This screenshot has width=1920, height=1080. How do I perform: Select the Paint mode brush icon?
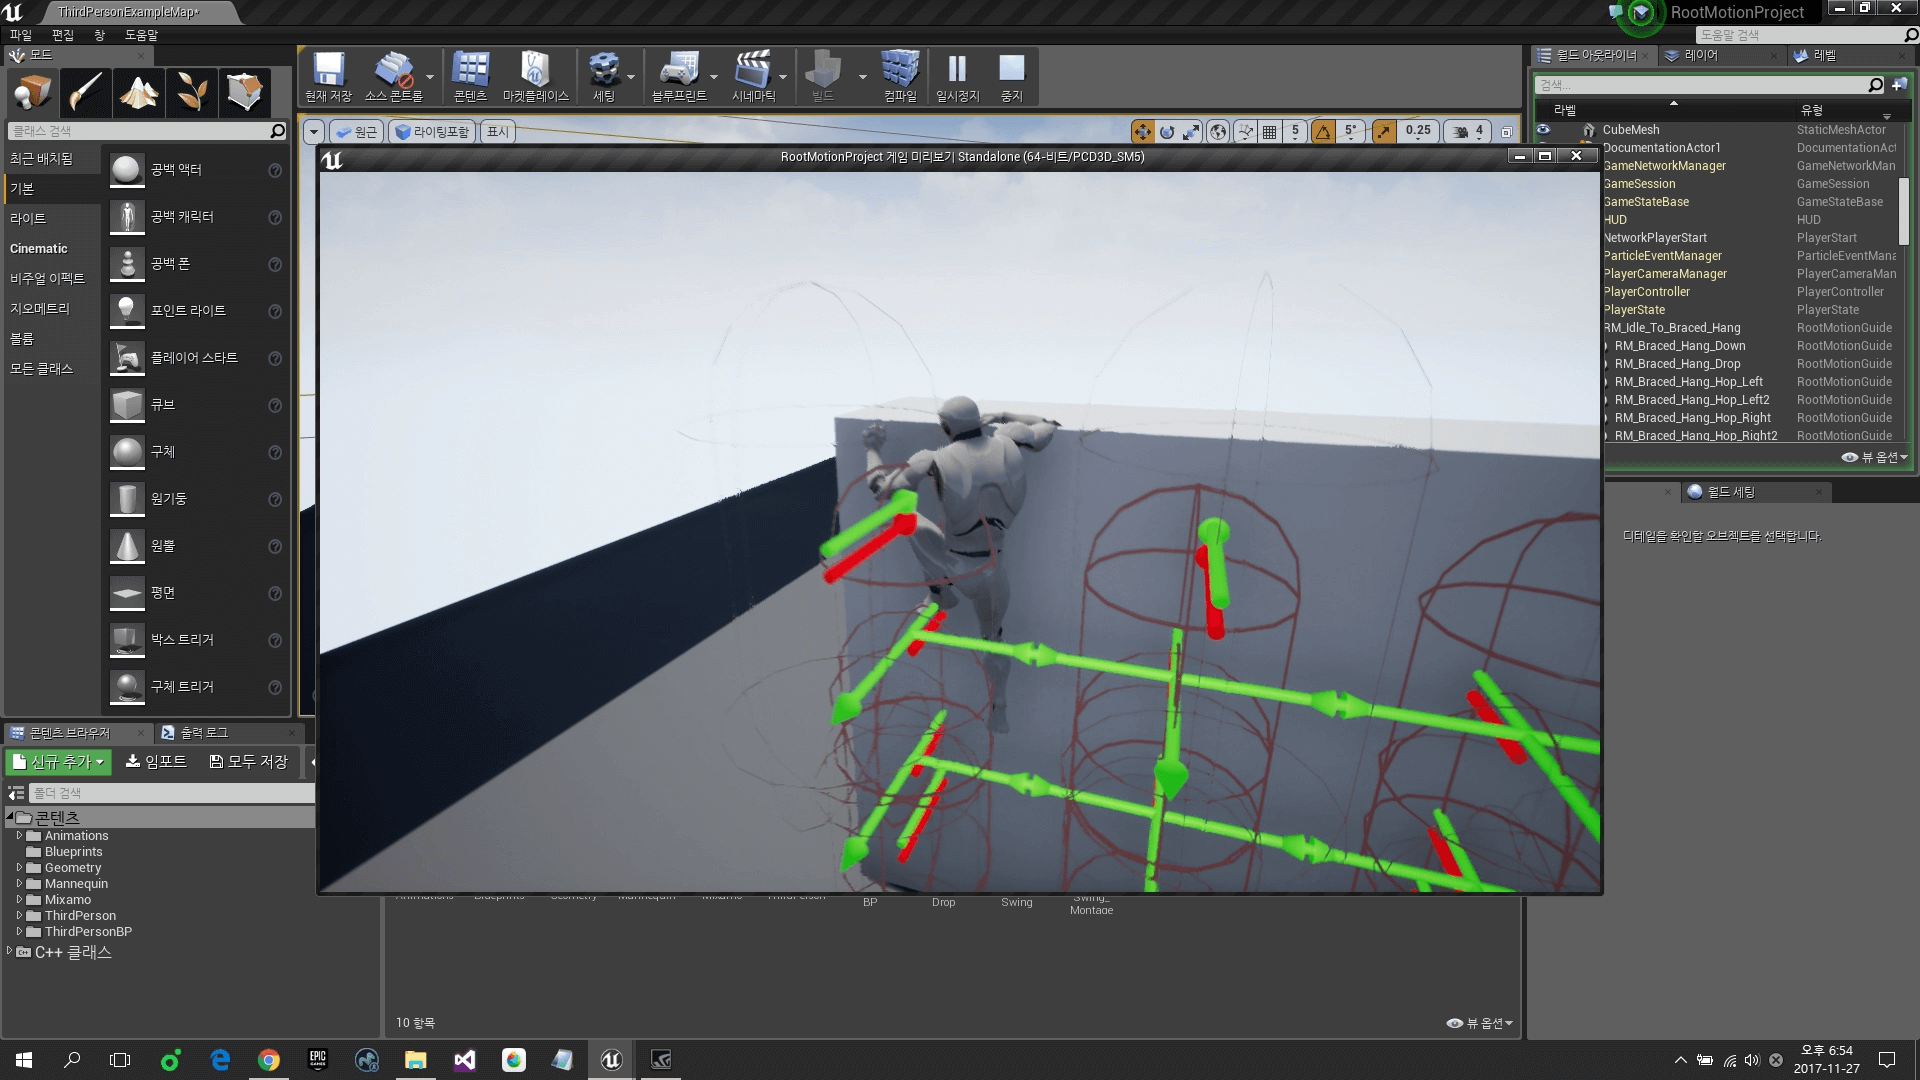(85, 92)
